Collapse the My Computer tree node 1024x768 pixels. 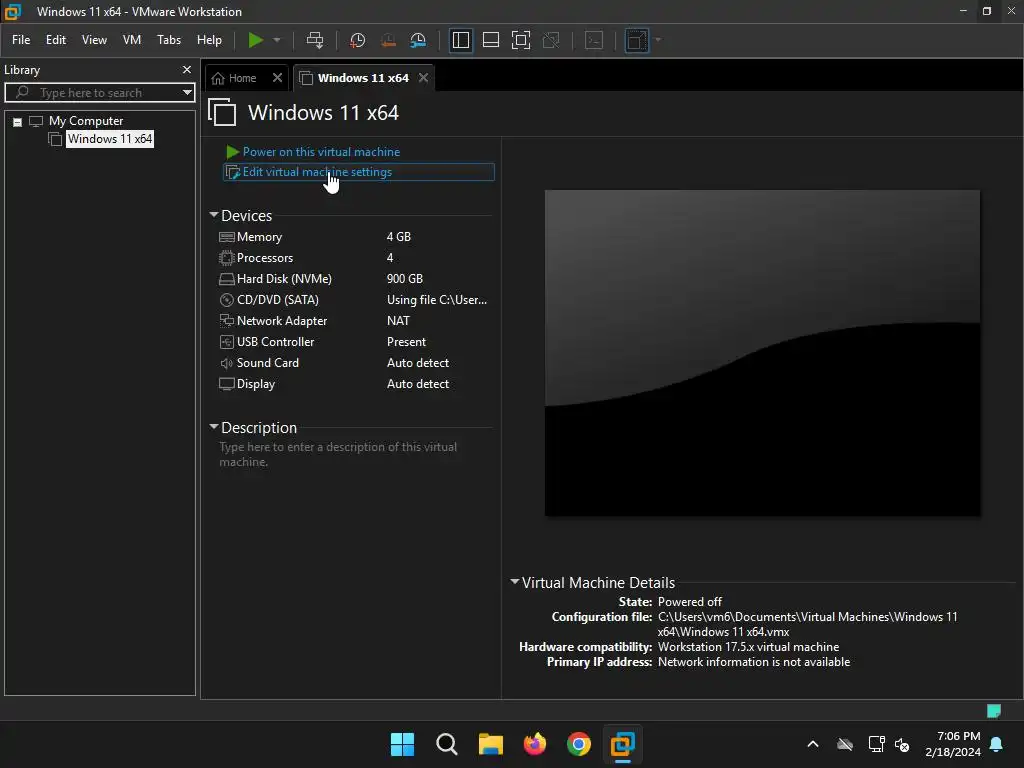[18, 121]
